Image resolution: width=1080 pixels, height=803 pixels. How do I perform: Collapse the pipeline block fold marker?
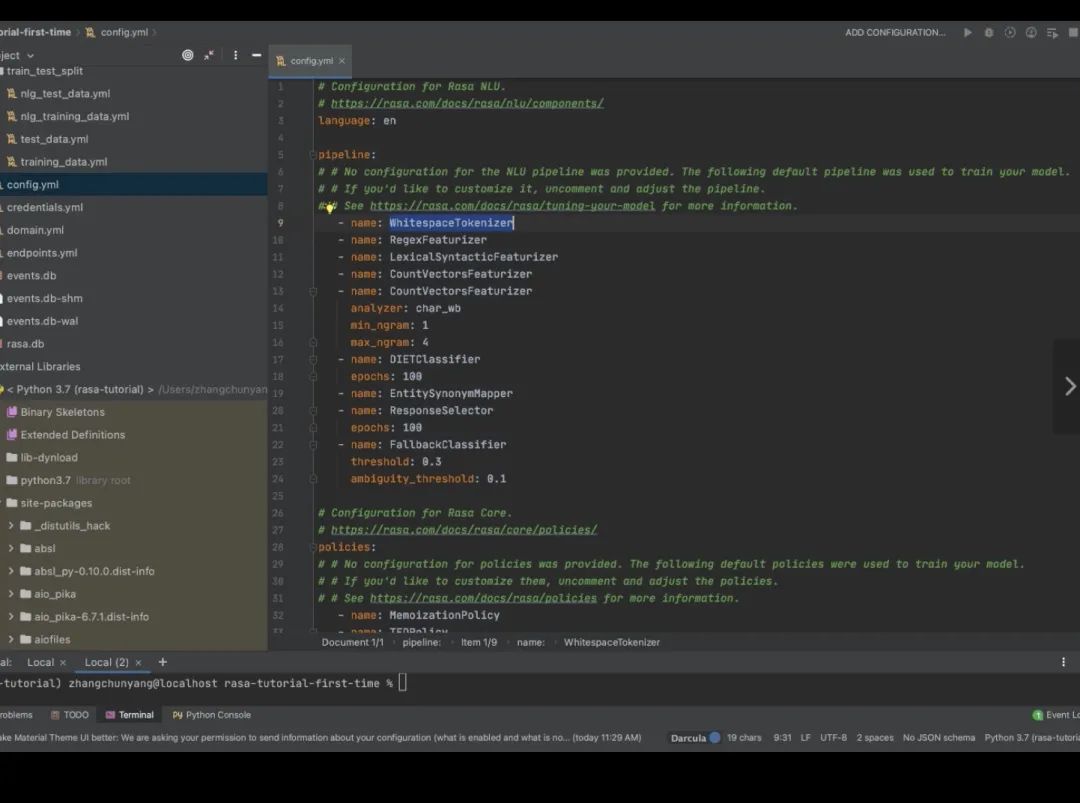(x=313, y=155)
